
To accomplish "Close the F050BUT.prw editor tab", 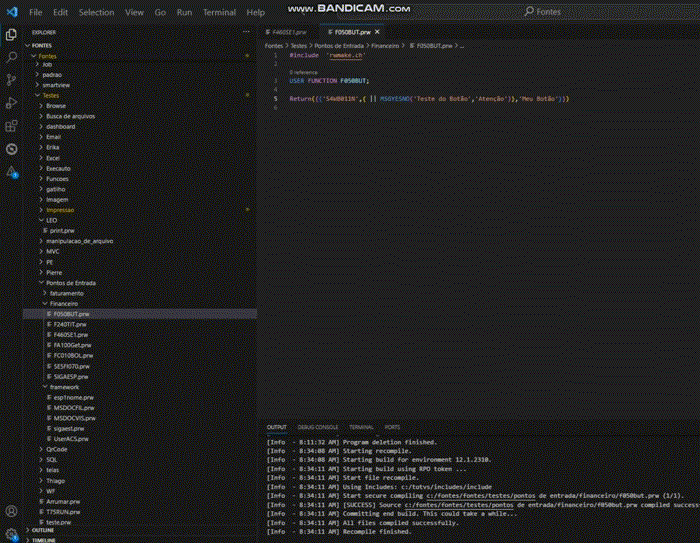I will click(x=378, y=32).
